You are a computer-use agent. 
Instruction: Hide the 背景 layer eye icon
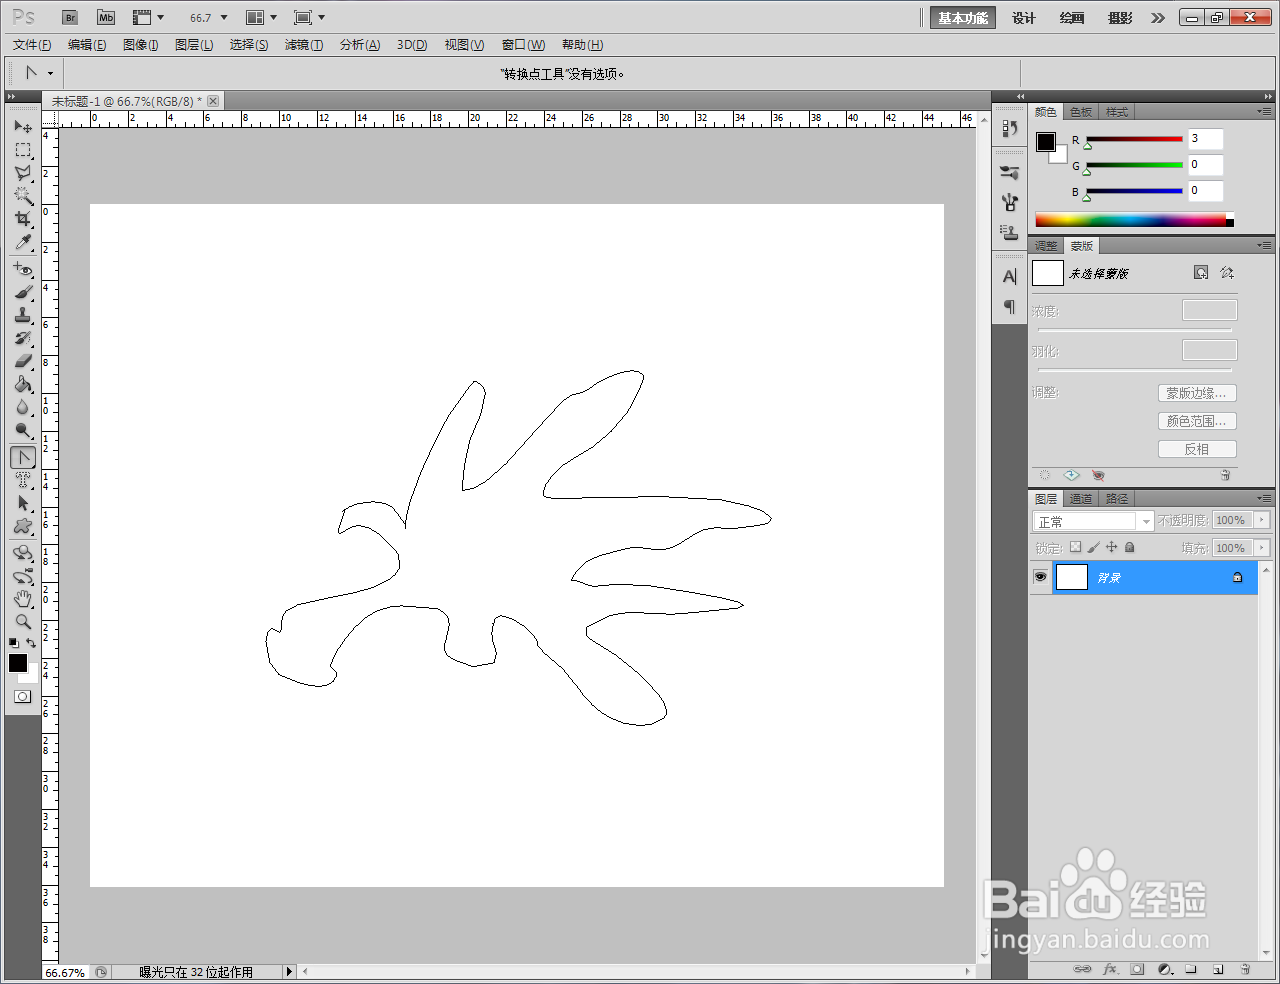(1040, 577)
